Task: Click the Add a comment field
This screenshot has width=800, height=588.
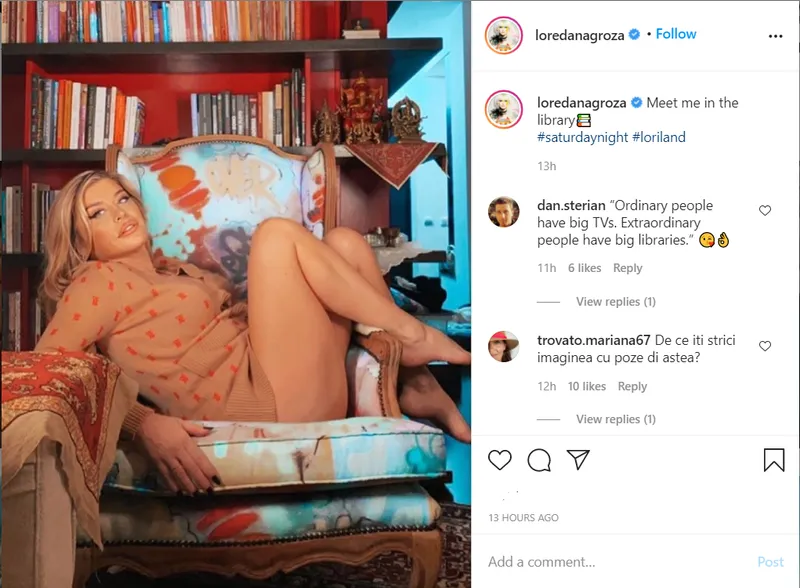Action: pyautogui.click(x=617, y=562)
